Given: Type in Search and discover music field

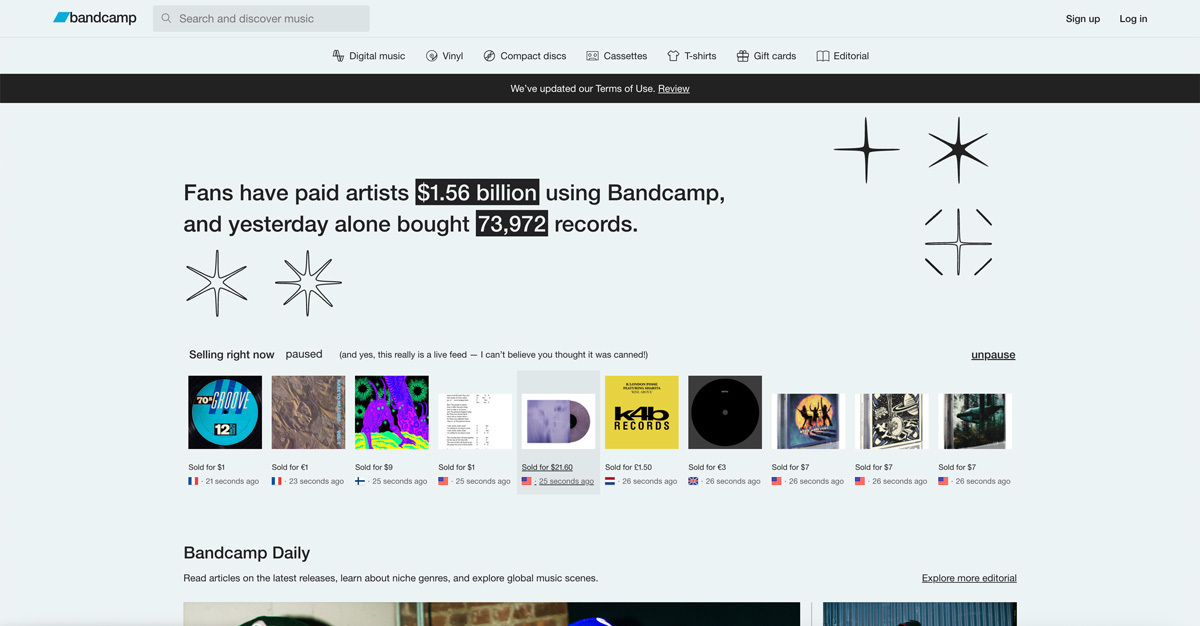Looking at the screenshot, I should tap(270, 18).
